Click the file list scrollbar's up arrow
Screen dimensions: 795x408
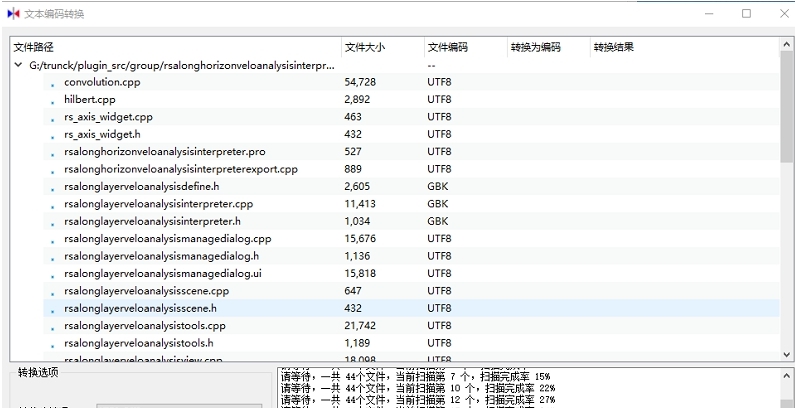[x=787, y=44]
